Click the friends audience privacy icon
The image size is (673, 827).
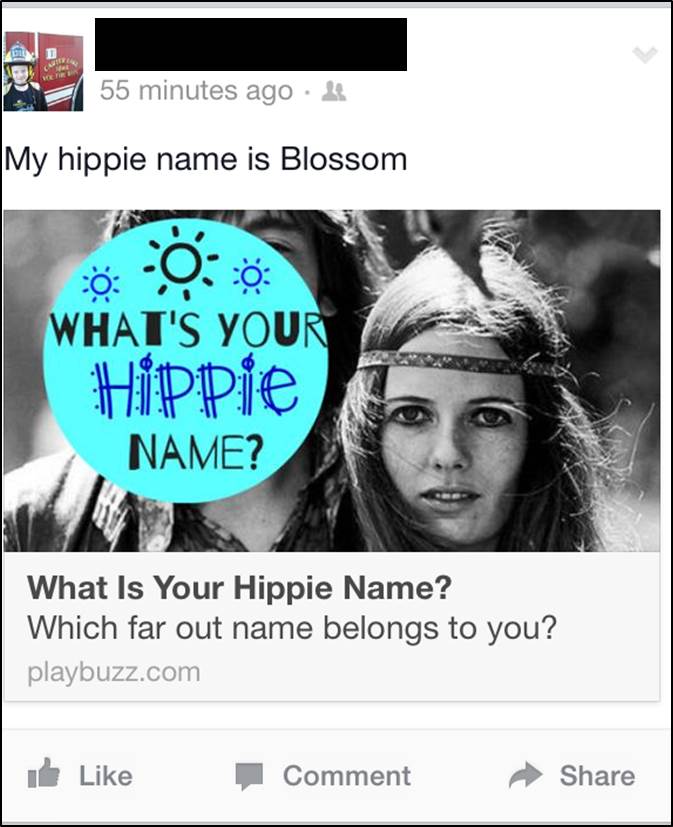coord(334,91)
